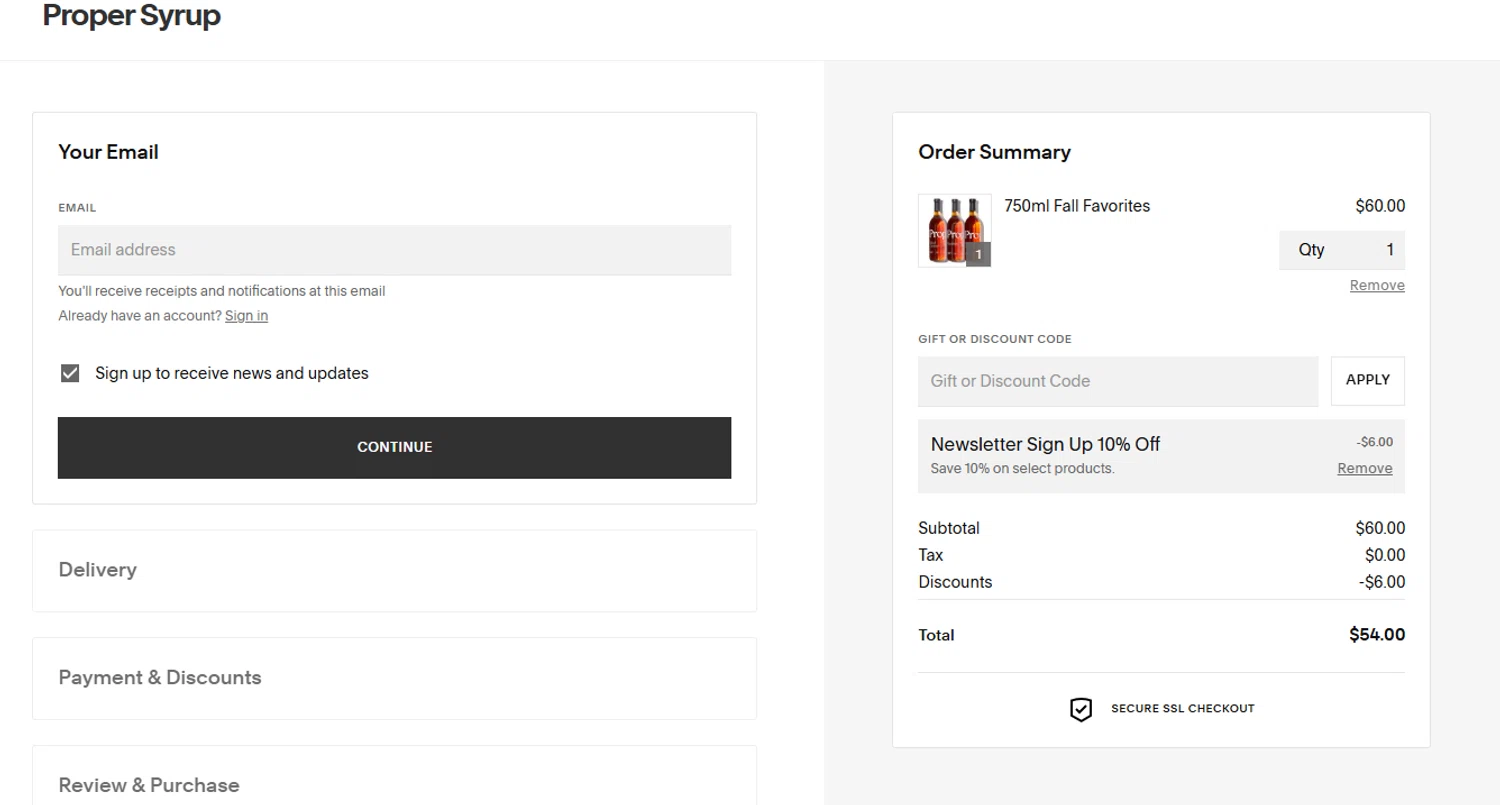Click the 750ml Fall Favorites product name
Image resolution: width=1500 pixels, height=805 pixels.
coord(1077,206)
